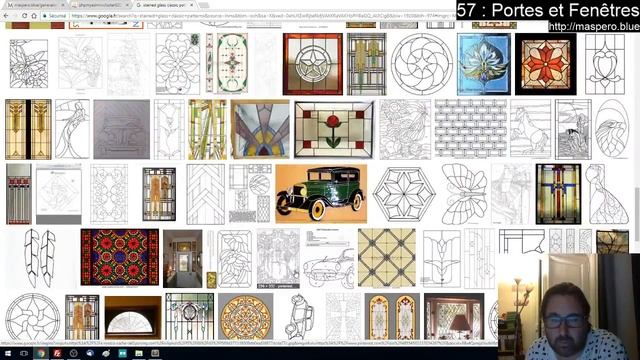Switch to the Gmail tab
Image resolution: width=640 pixels, height=360 pixels.
33,5
